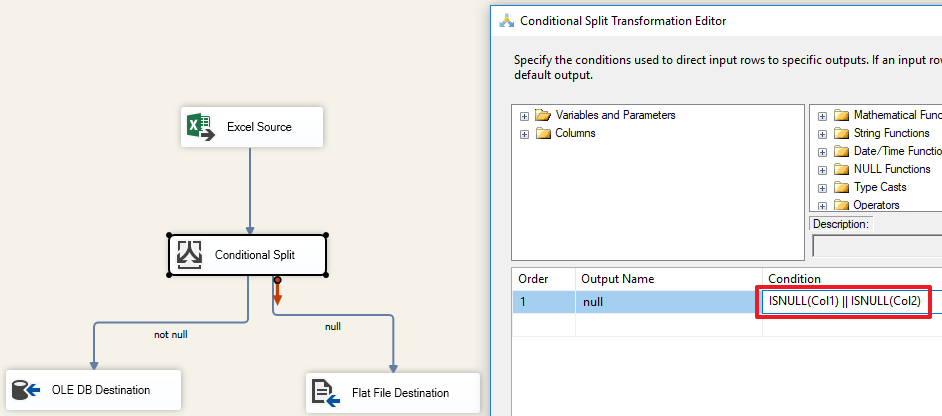The image size is (942, 416).
Task: Expand the Date/Time Functions node
Action: [x=822, y=152]
